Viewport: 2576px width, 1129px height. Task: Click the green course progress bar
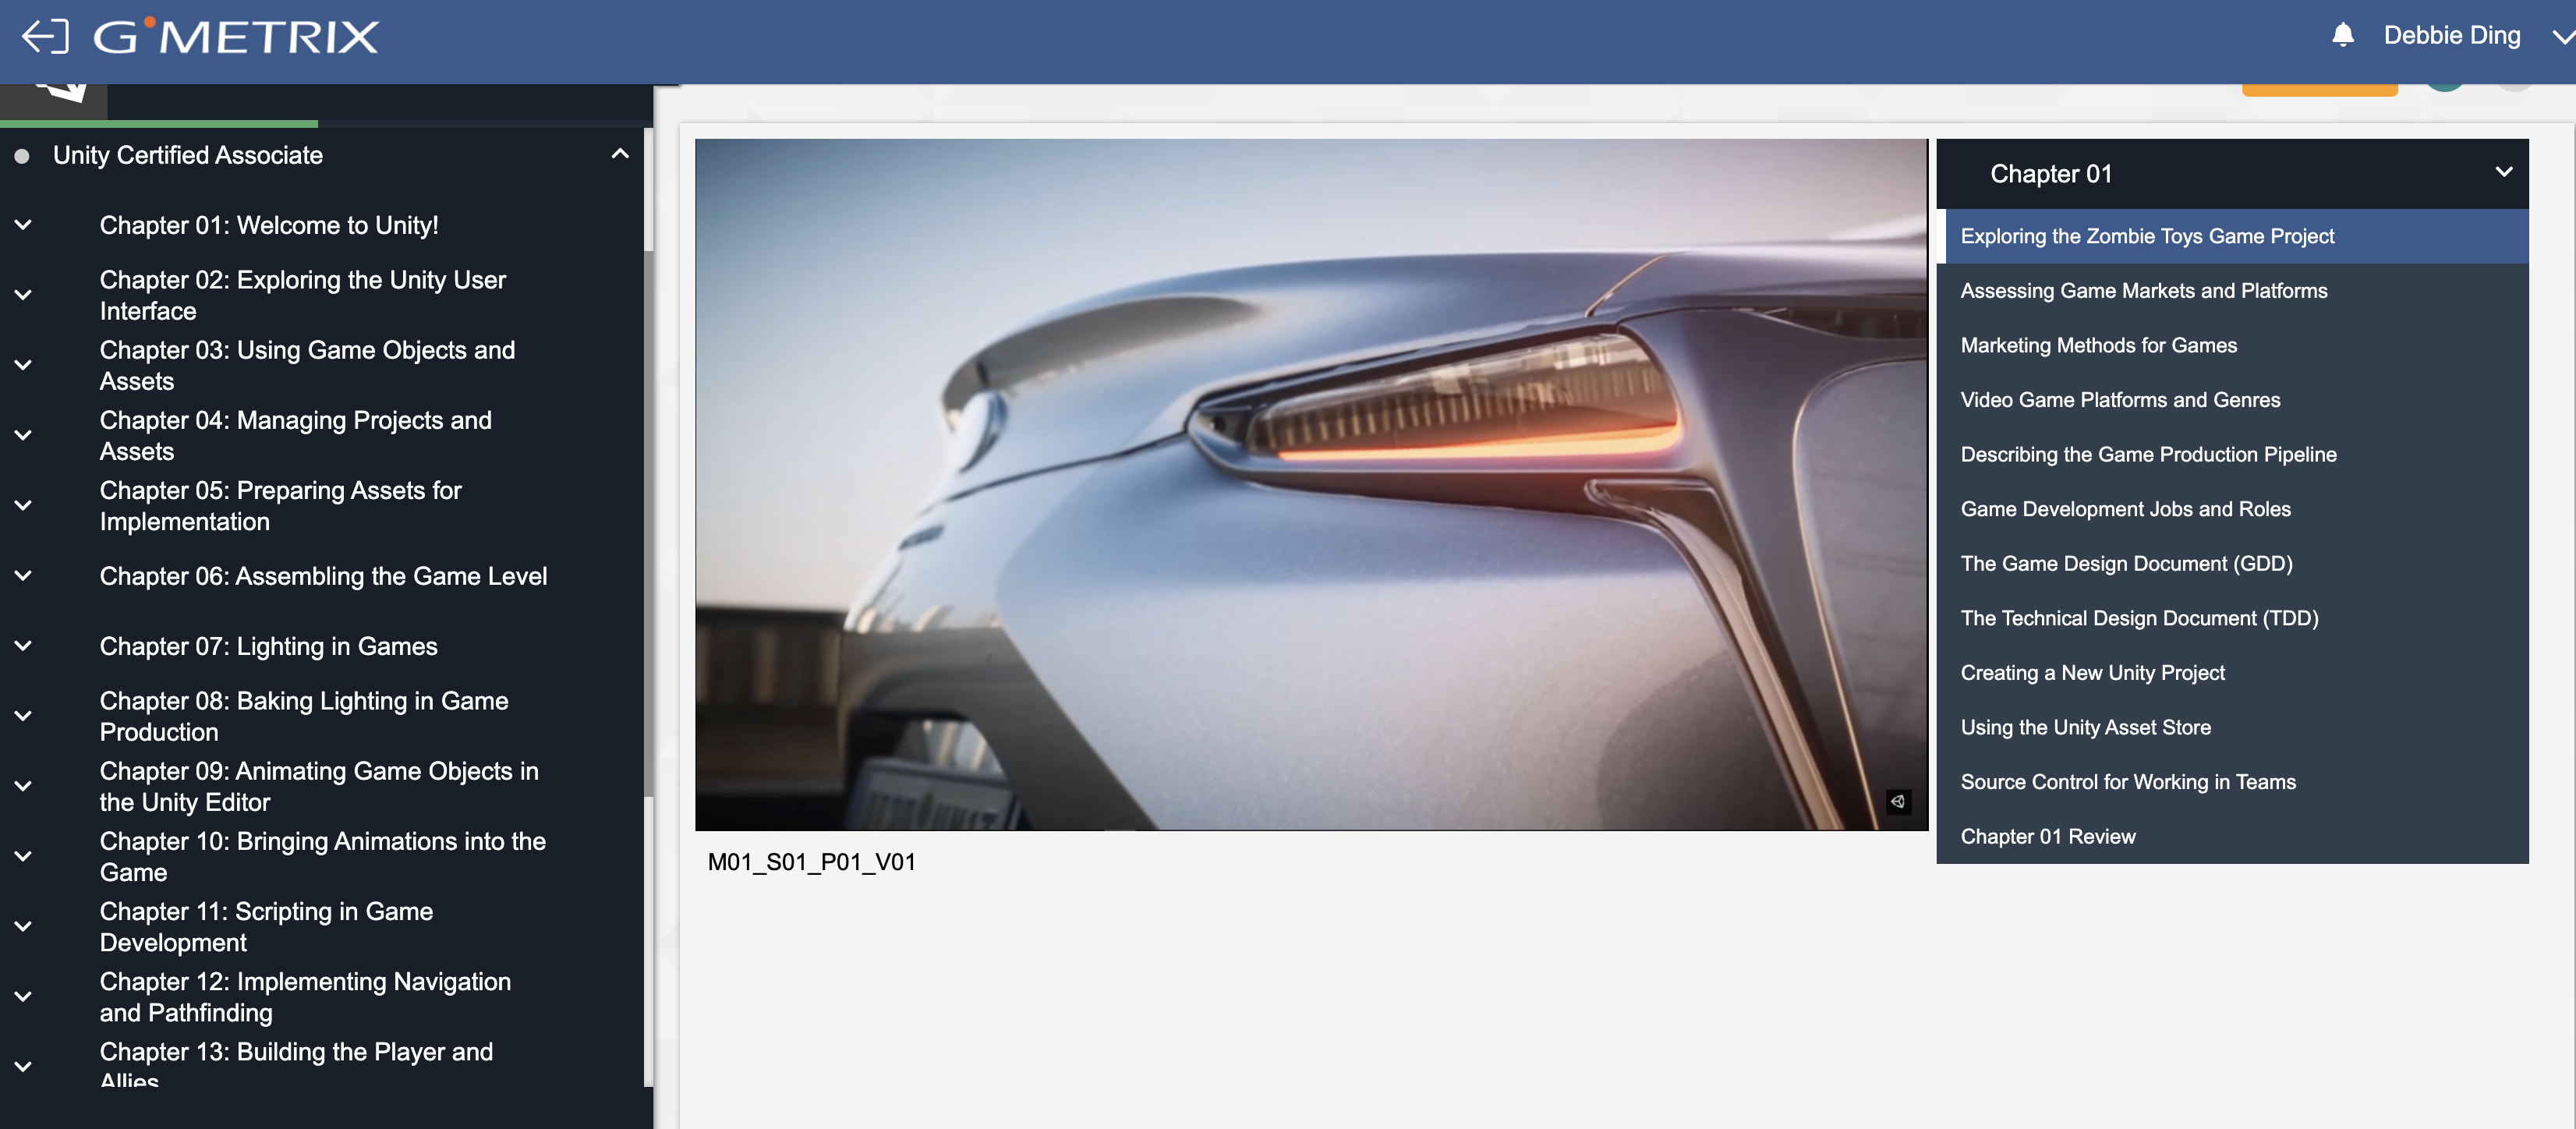[x=160, y=124]
